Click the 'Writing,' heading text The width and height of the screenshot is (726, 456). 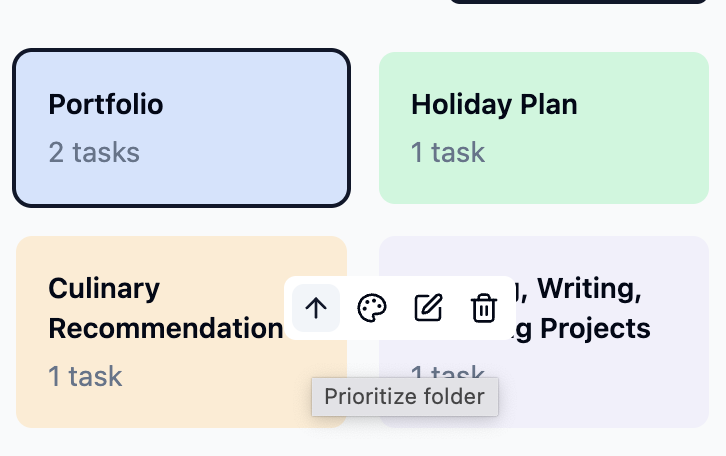589,288
